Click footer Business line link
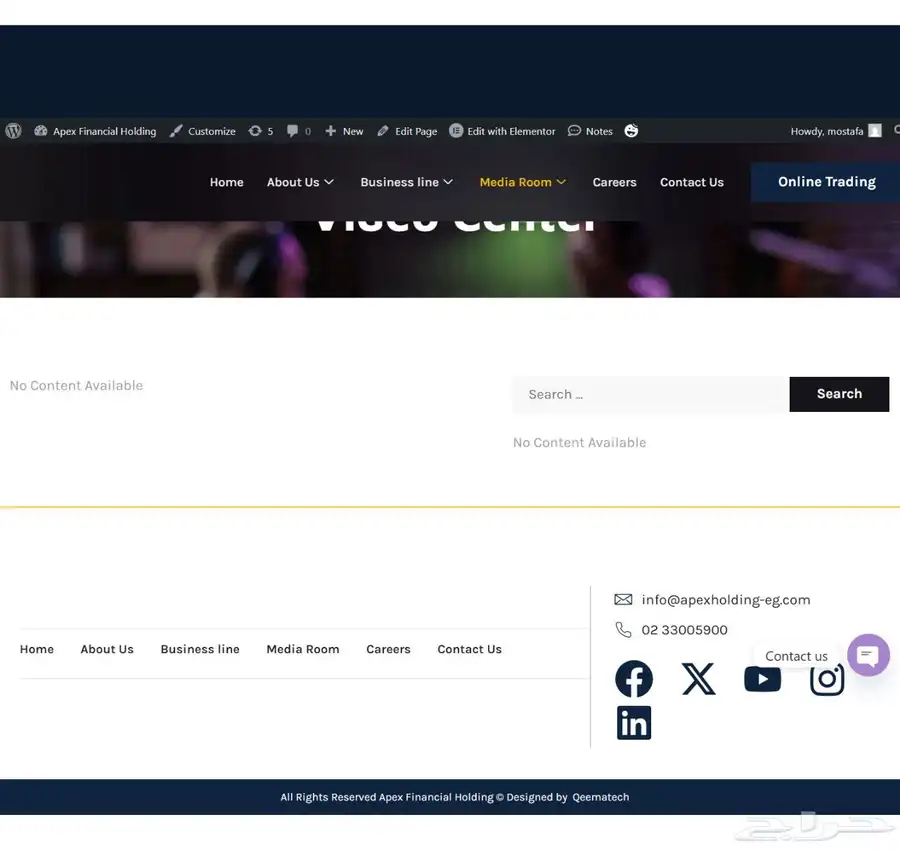The width and height of the screenshot is (900, 850). (200, 649)
